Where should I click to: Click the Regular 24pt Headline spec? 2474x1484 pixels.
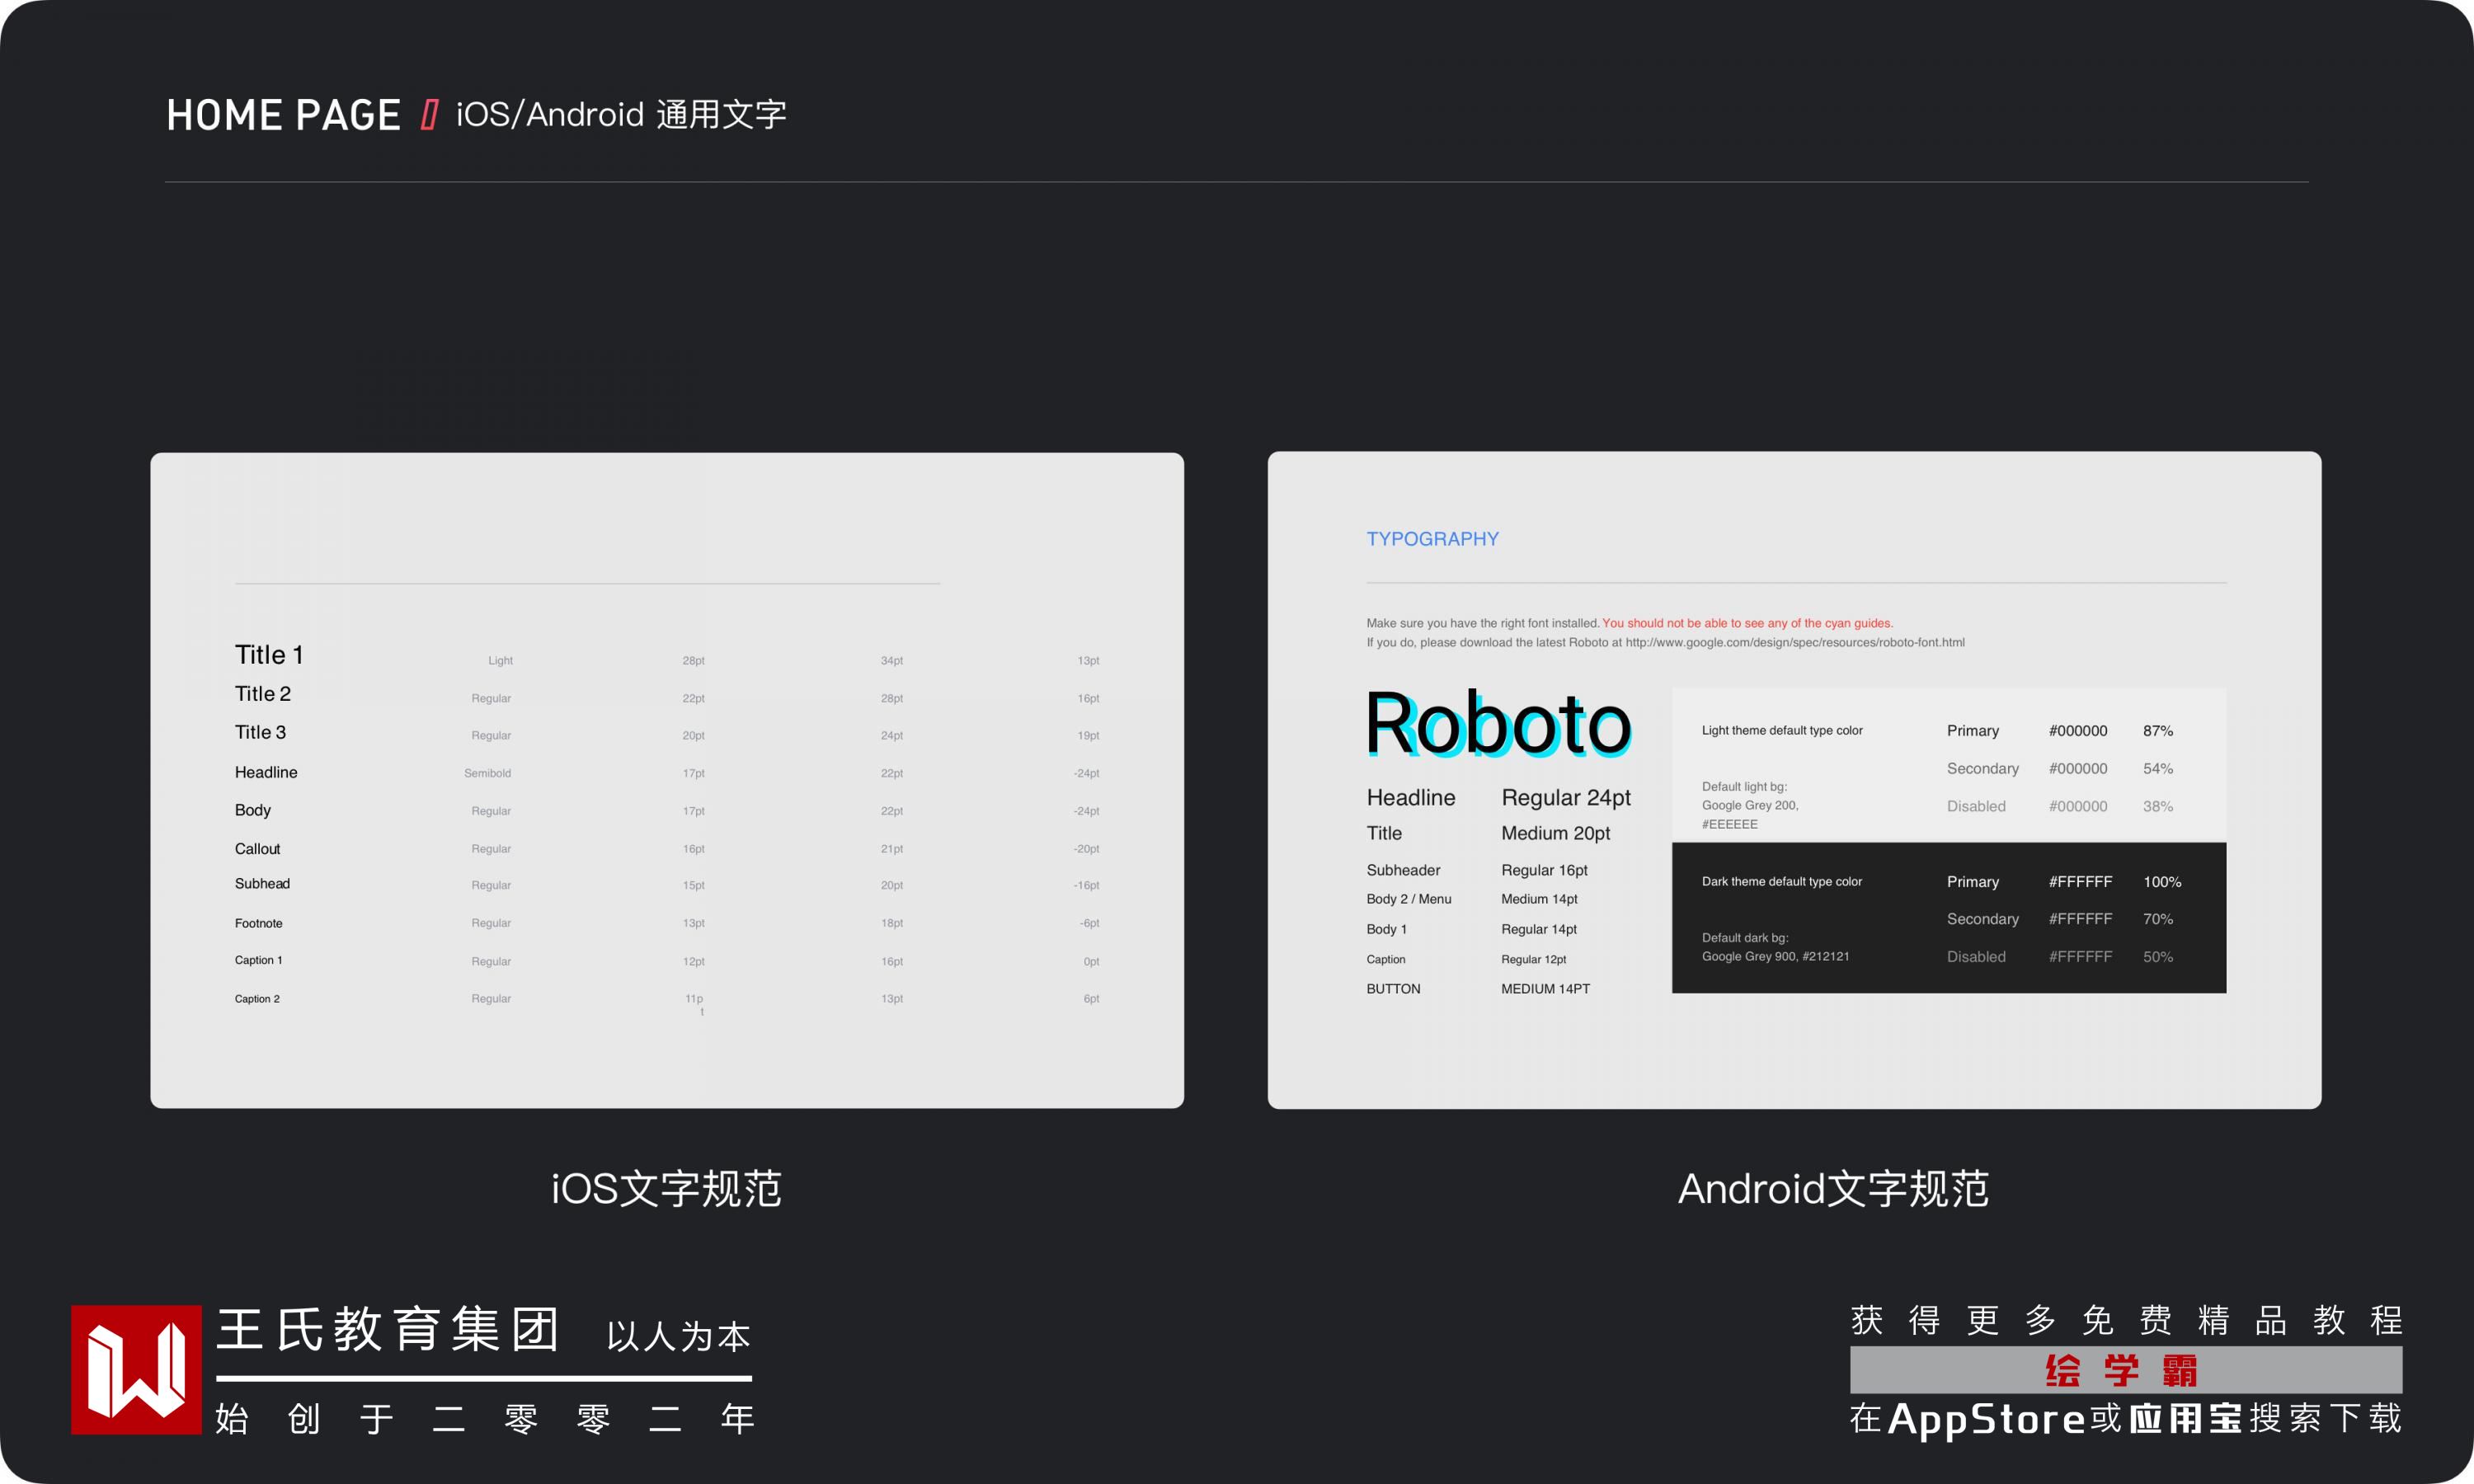pyautogui.click(x=1565, y=798)
